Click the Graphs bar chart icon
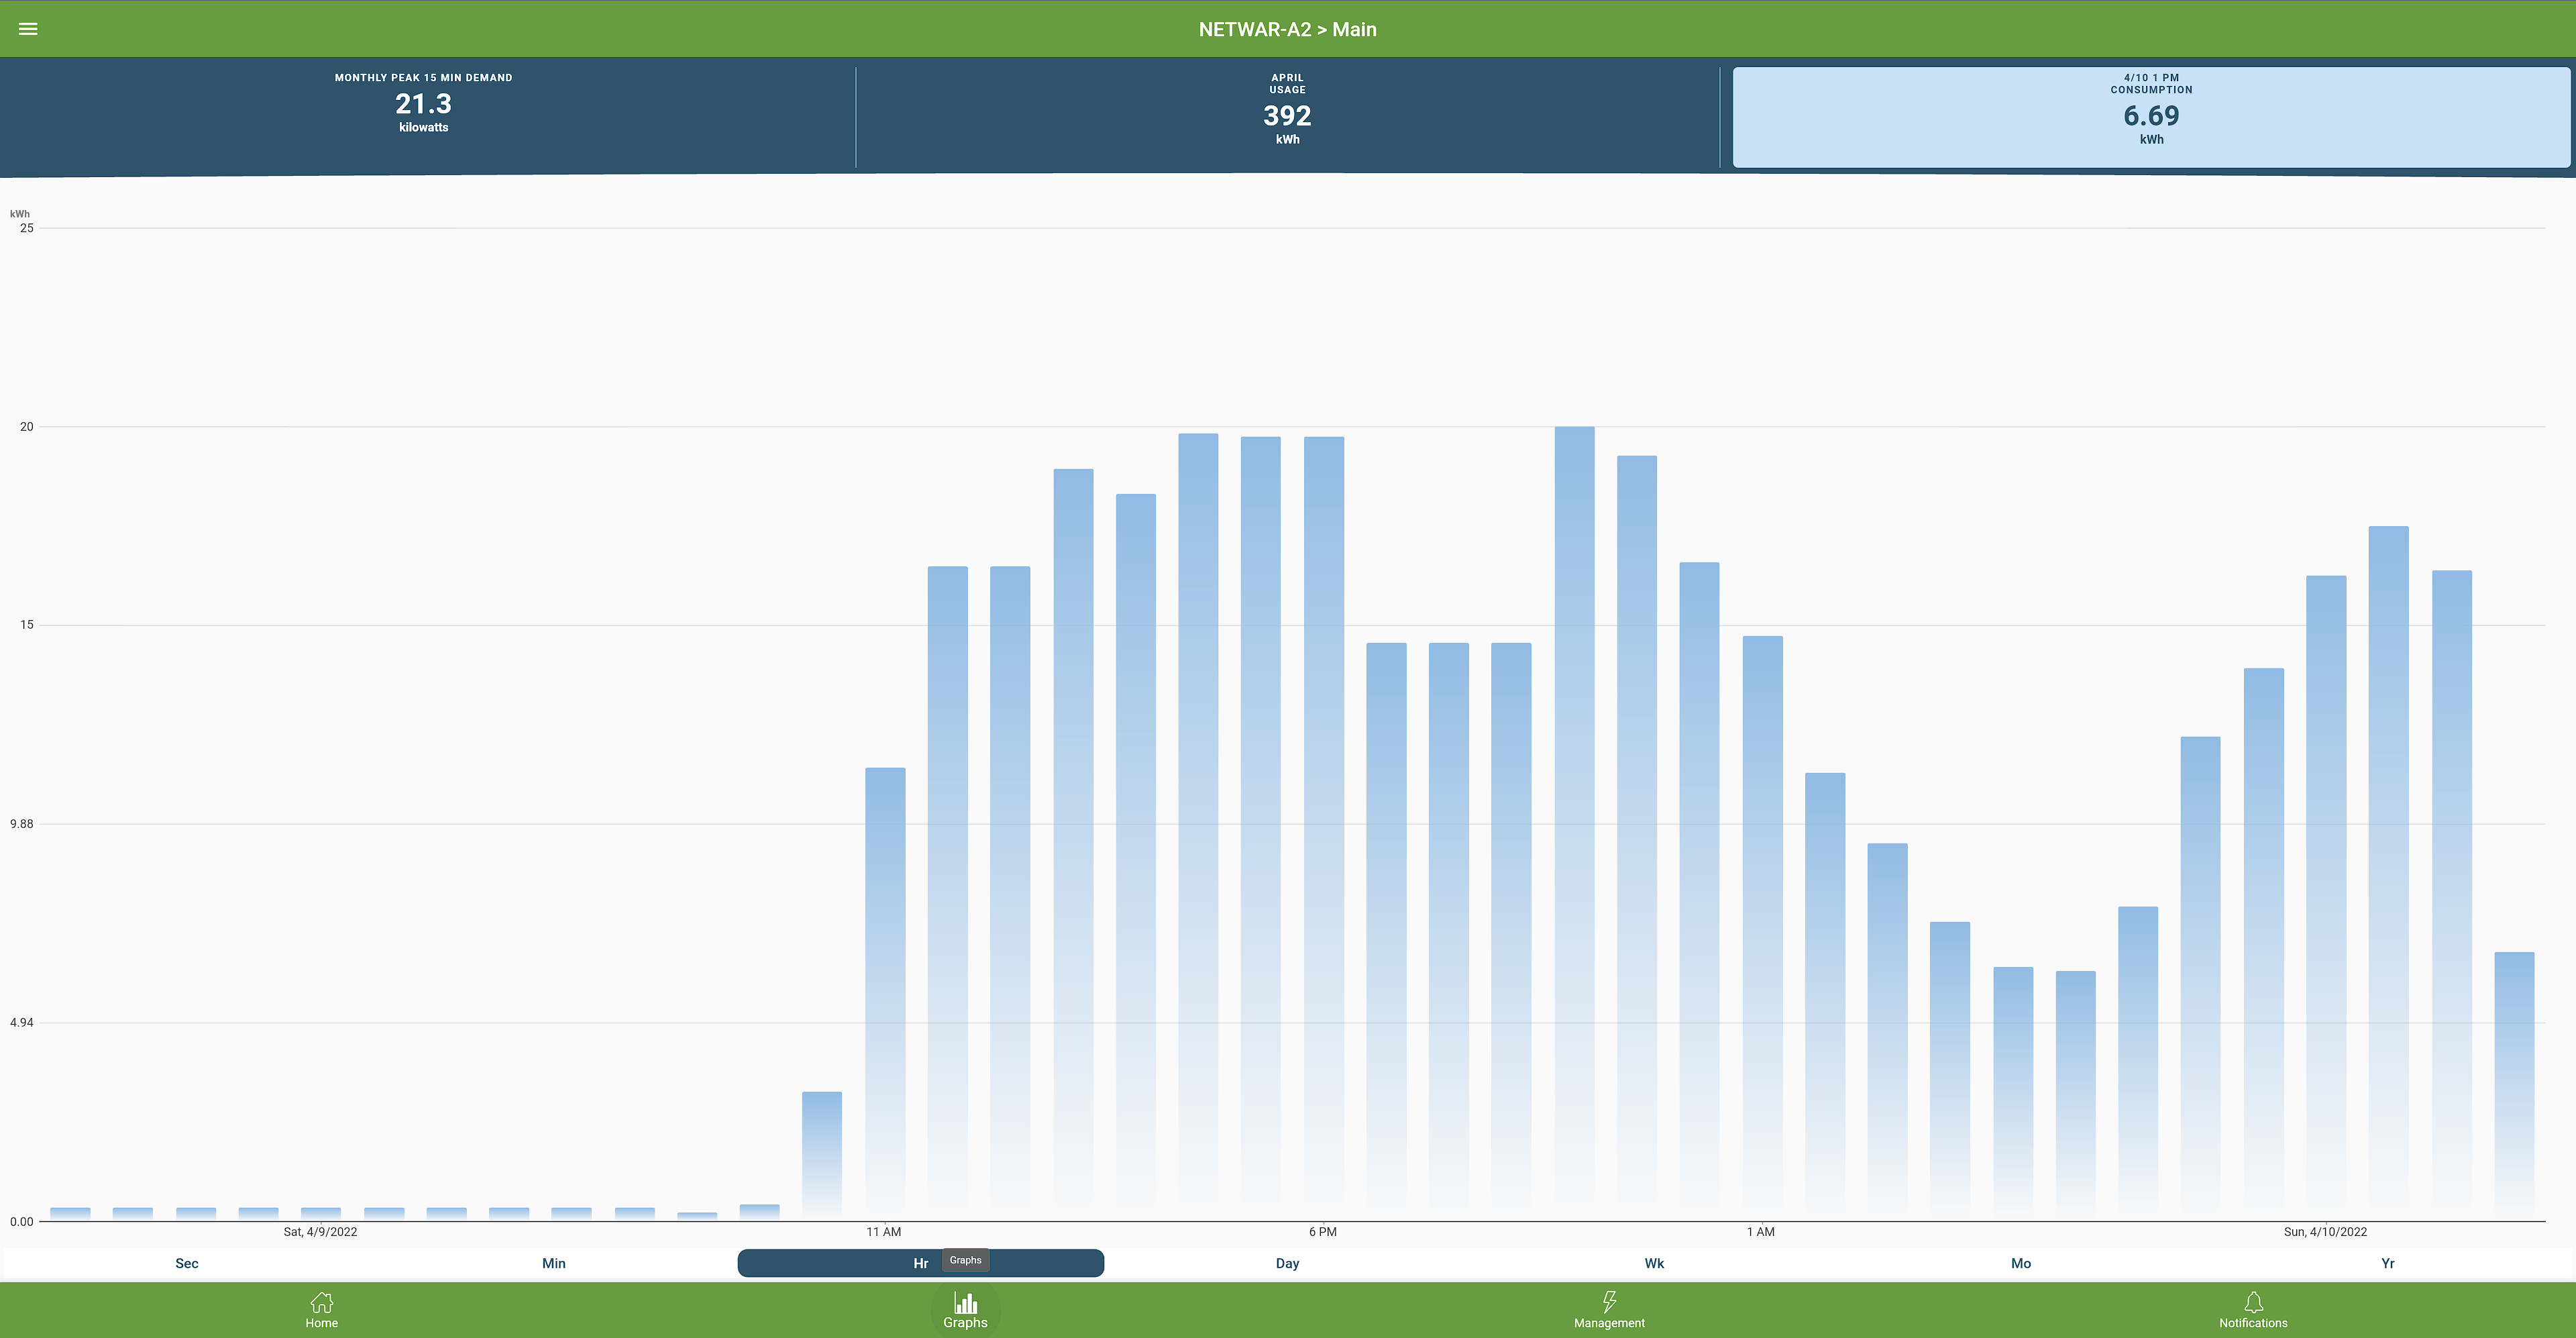 pyautogui.click(x=965, y=1302)
